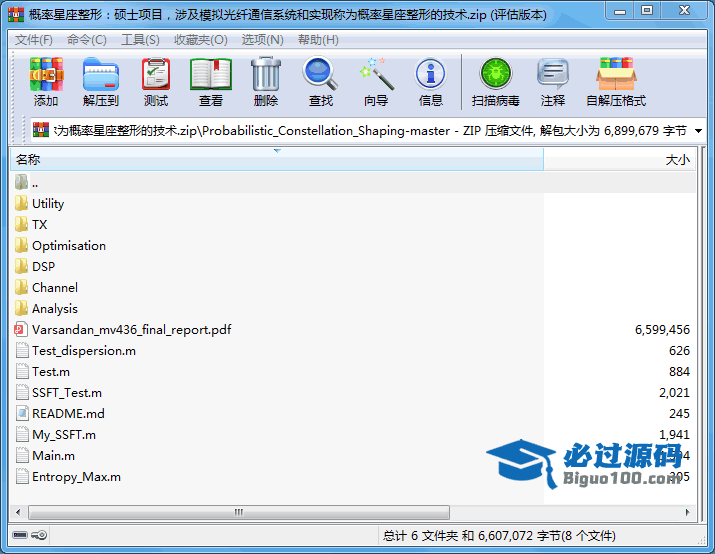The height and width of the screenshot is (554, 715).
Task: Select the Entropy_Max.m file
Action: (x=76, y=476)
